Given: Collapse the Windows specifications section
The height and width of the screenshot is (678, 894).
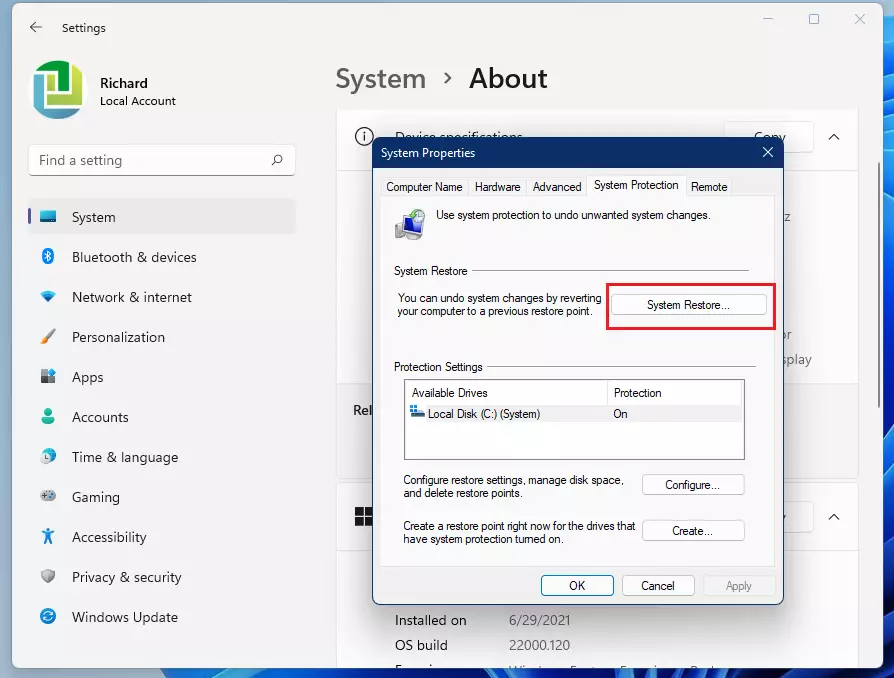Looking at the screenshot, I should [x=834, y=517].
